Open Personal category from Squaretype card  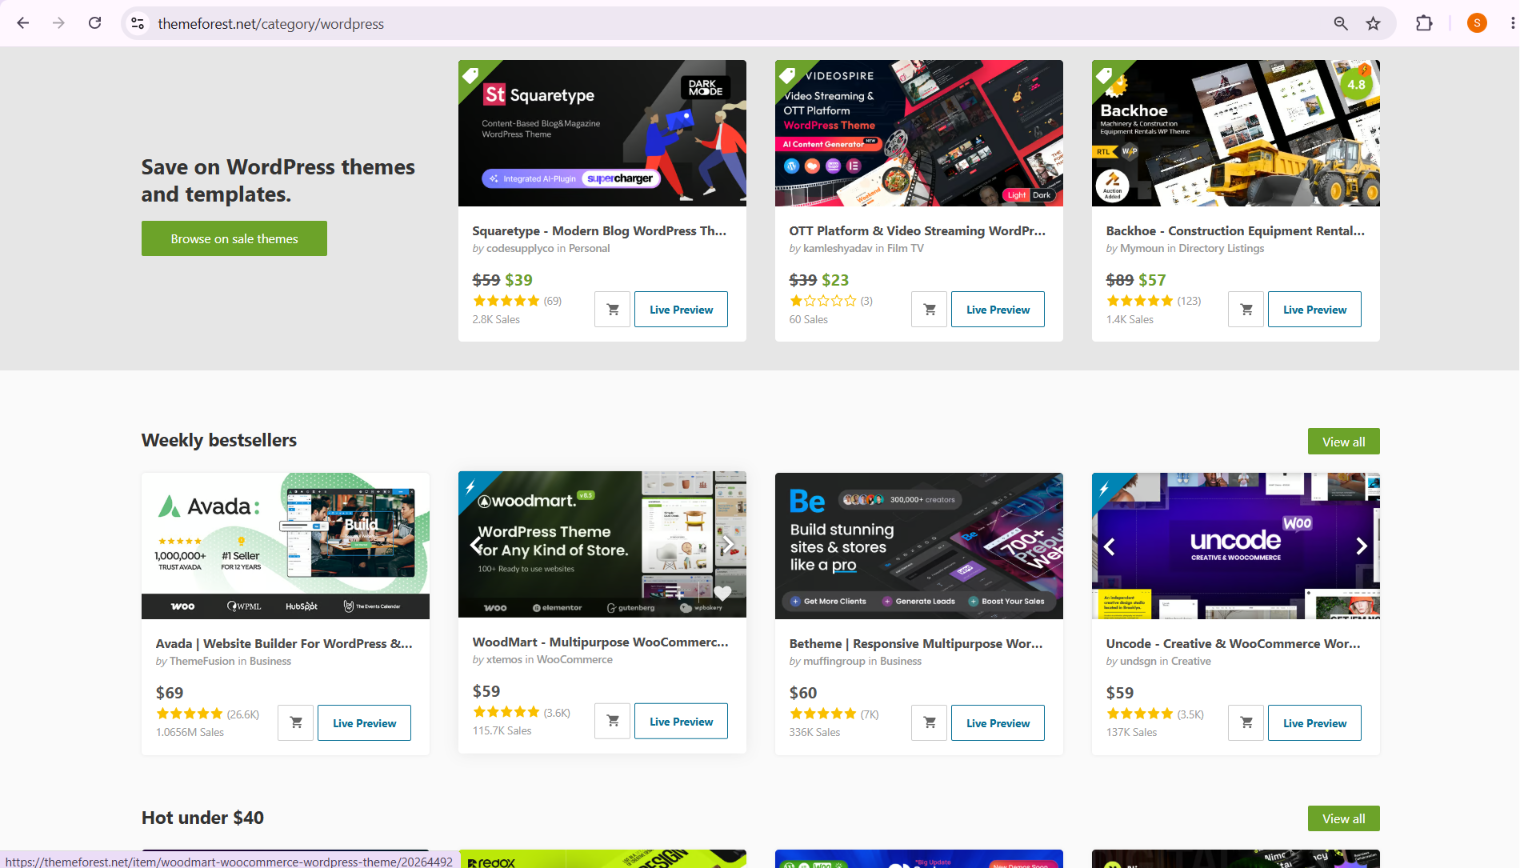point(589,248)
